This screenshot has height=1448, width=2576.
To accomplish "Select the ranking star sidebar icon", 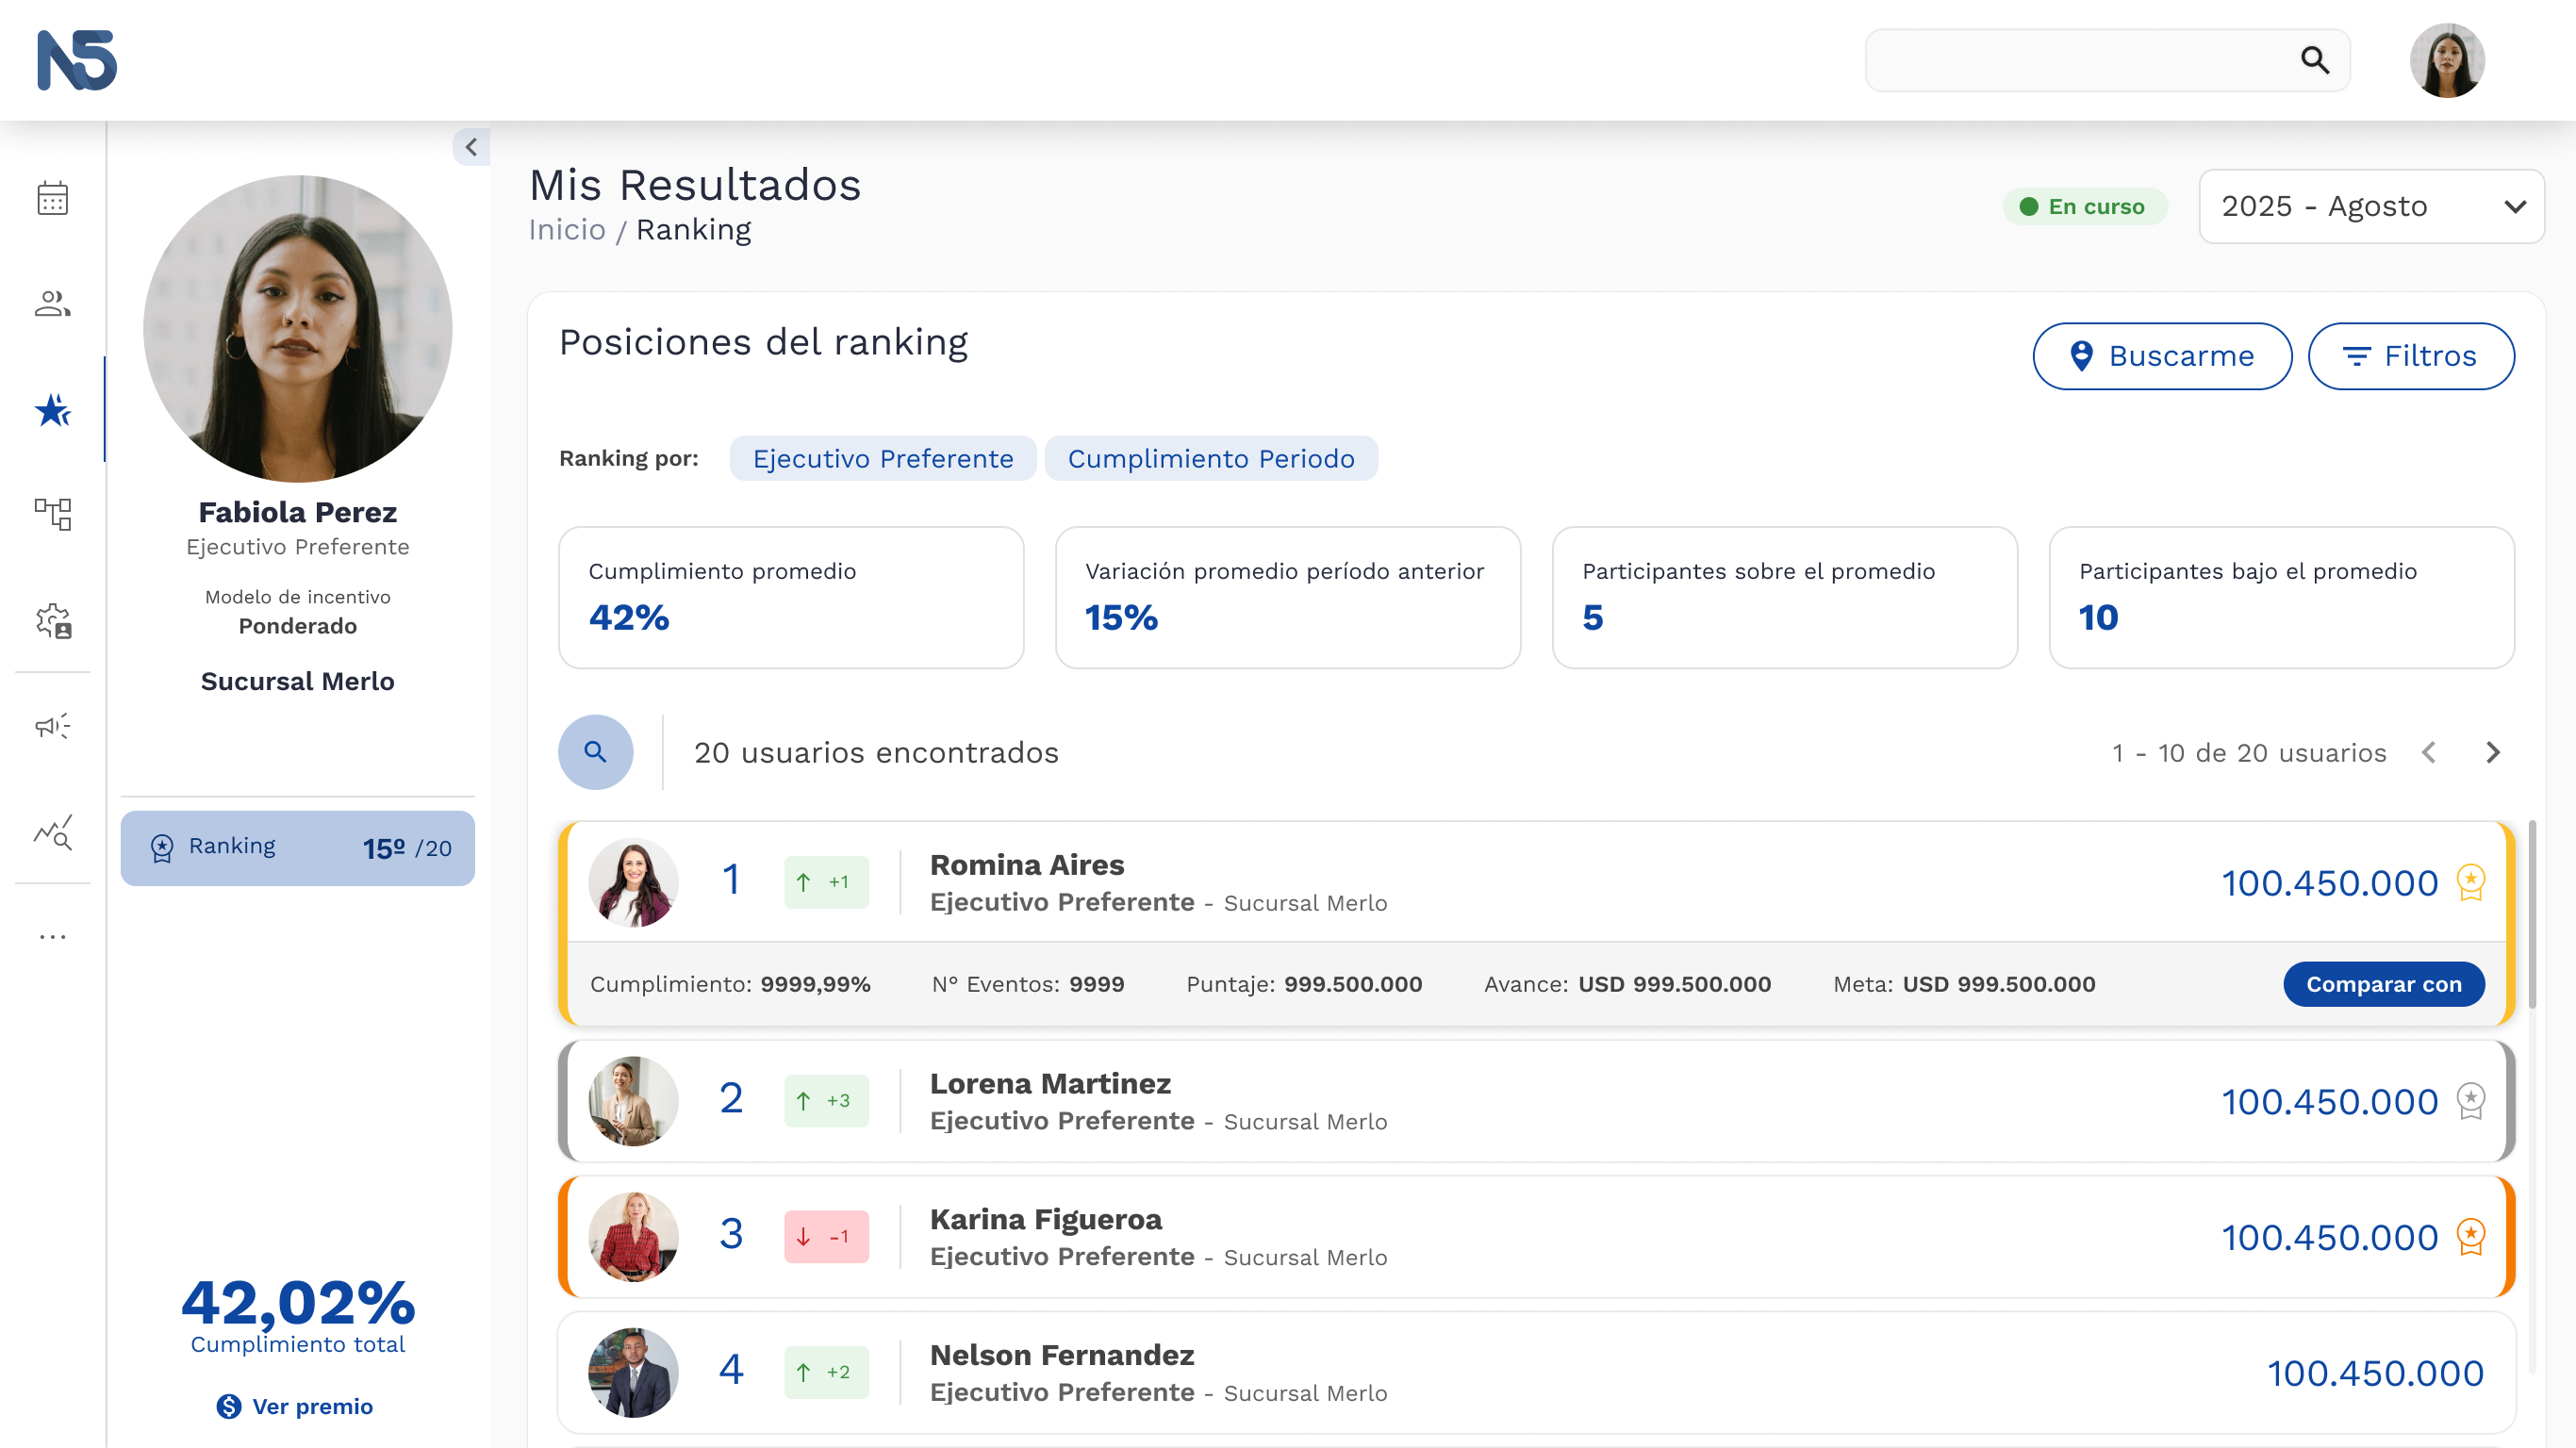I will click(x=52, y=409).
